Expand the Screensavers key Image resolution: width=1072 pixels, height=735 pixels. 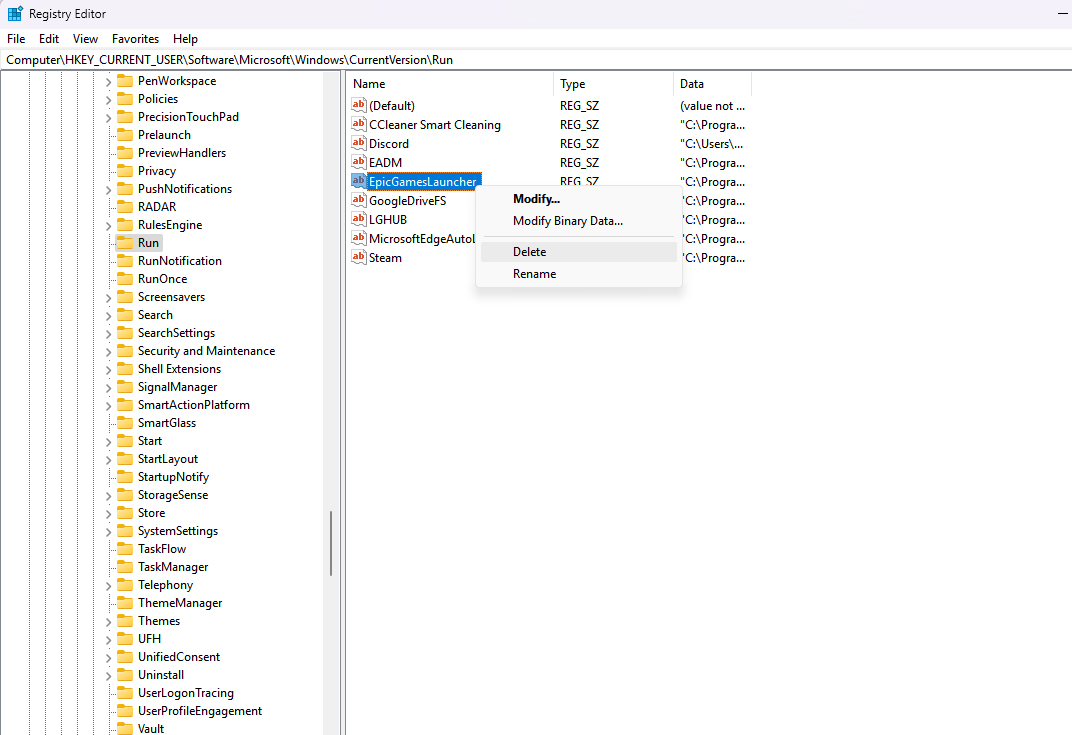tap(108, 297)
